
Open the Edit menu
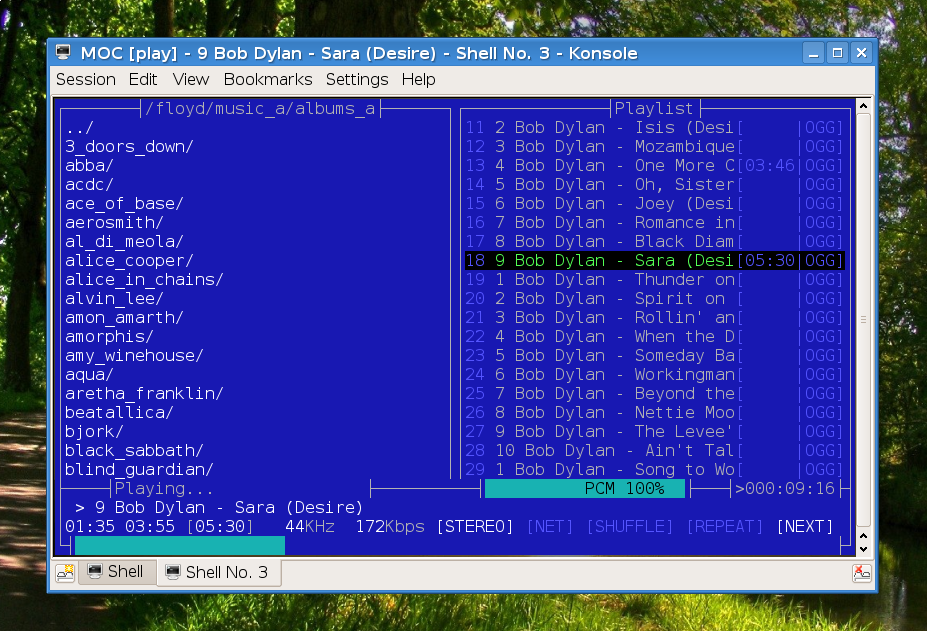click(143, 79)
